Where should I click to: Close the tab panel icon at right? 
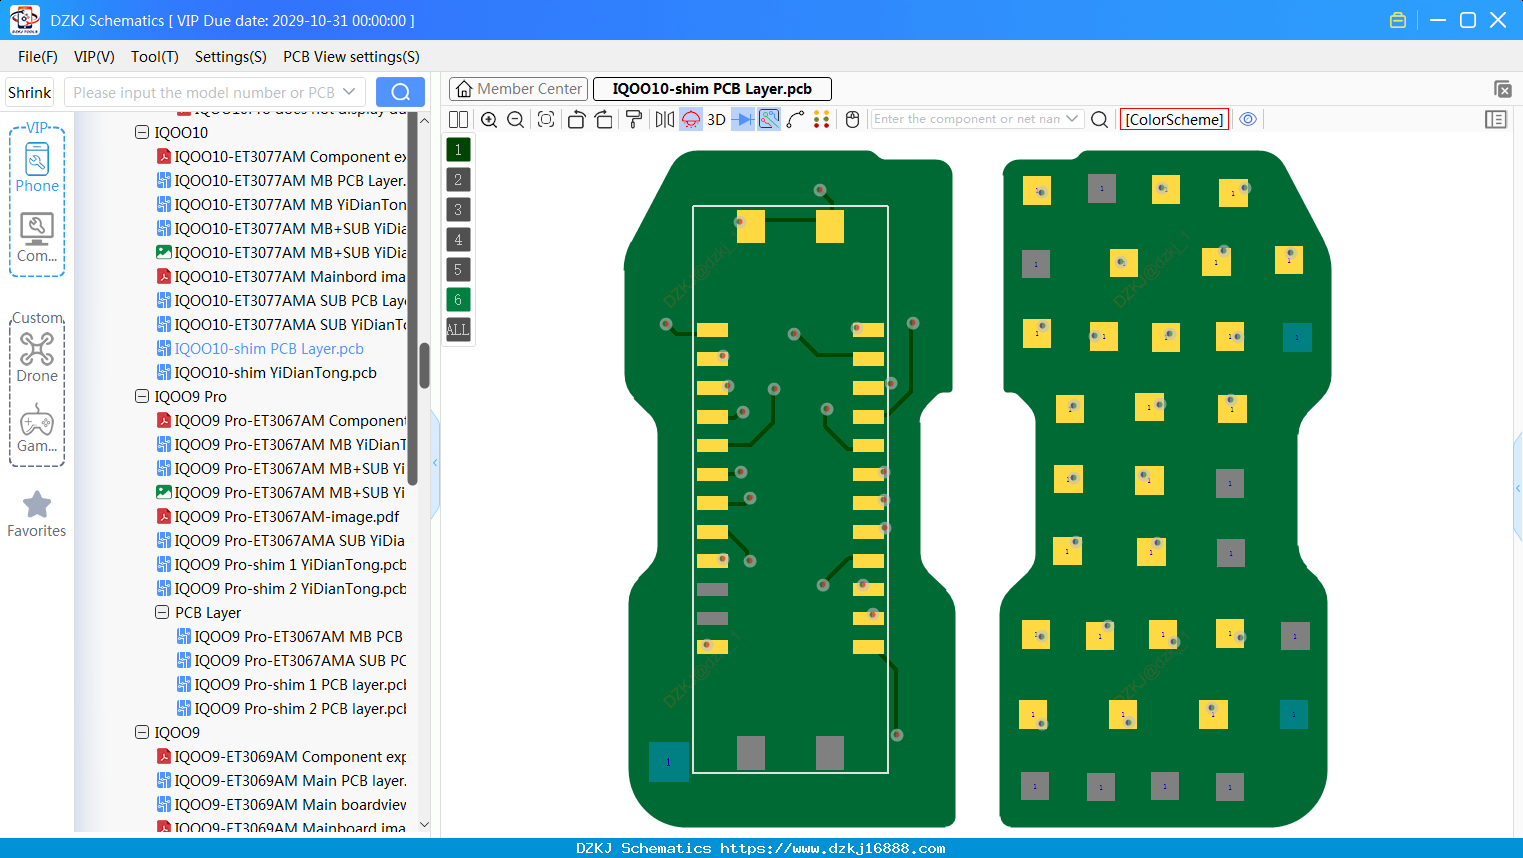pyautogui.click(x=1502, y=89)
